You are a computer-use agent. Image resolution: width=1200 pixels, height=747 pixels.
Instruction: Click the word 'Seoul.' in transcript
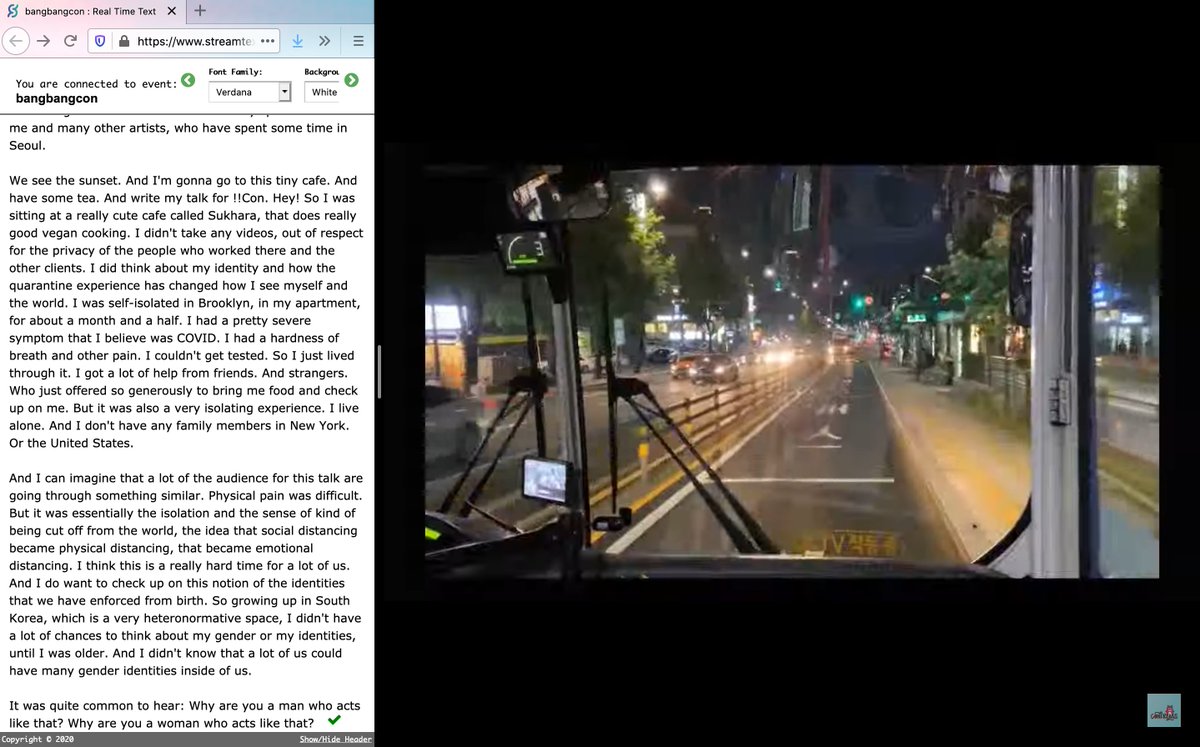pyautogui.click(x=28, y=145)
